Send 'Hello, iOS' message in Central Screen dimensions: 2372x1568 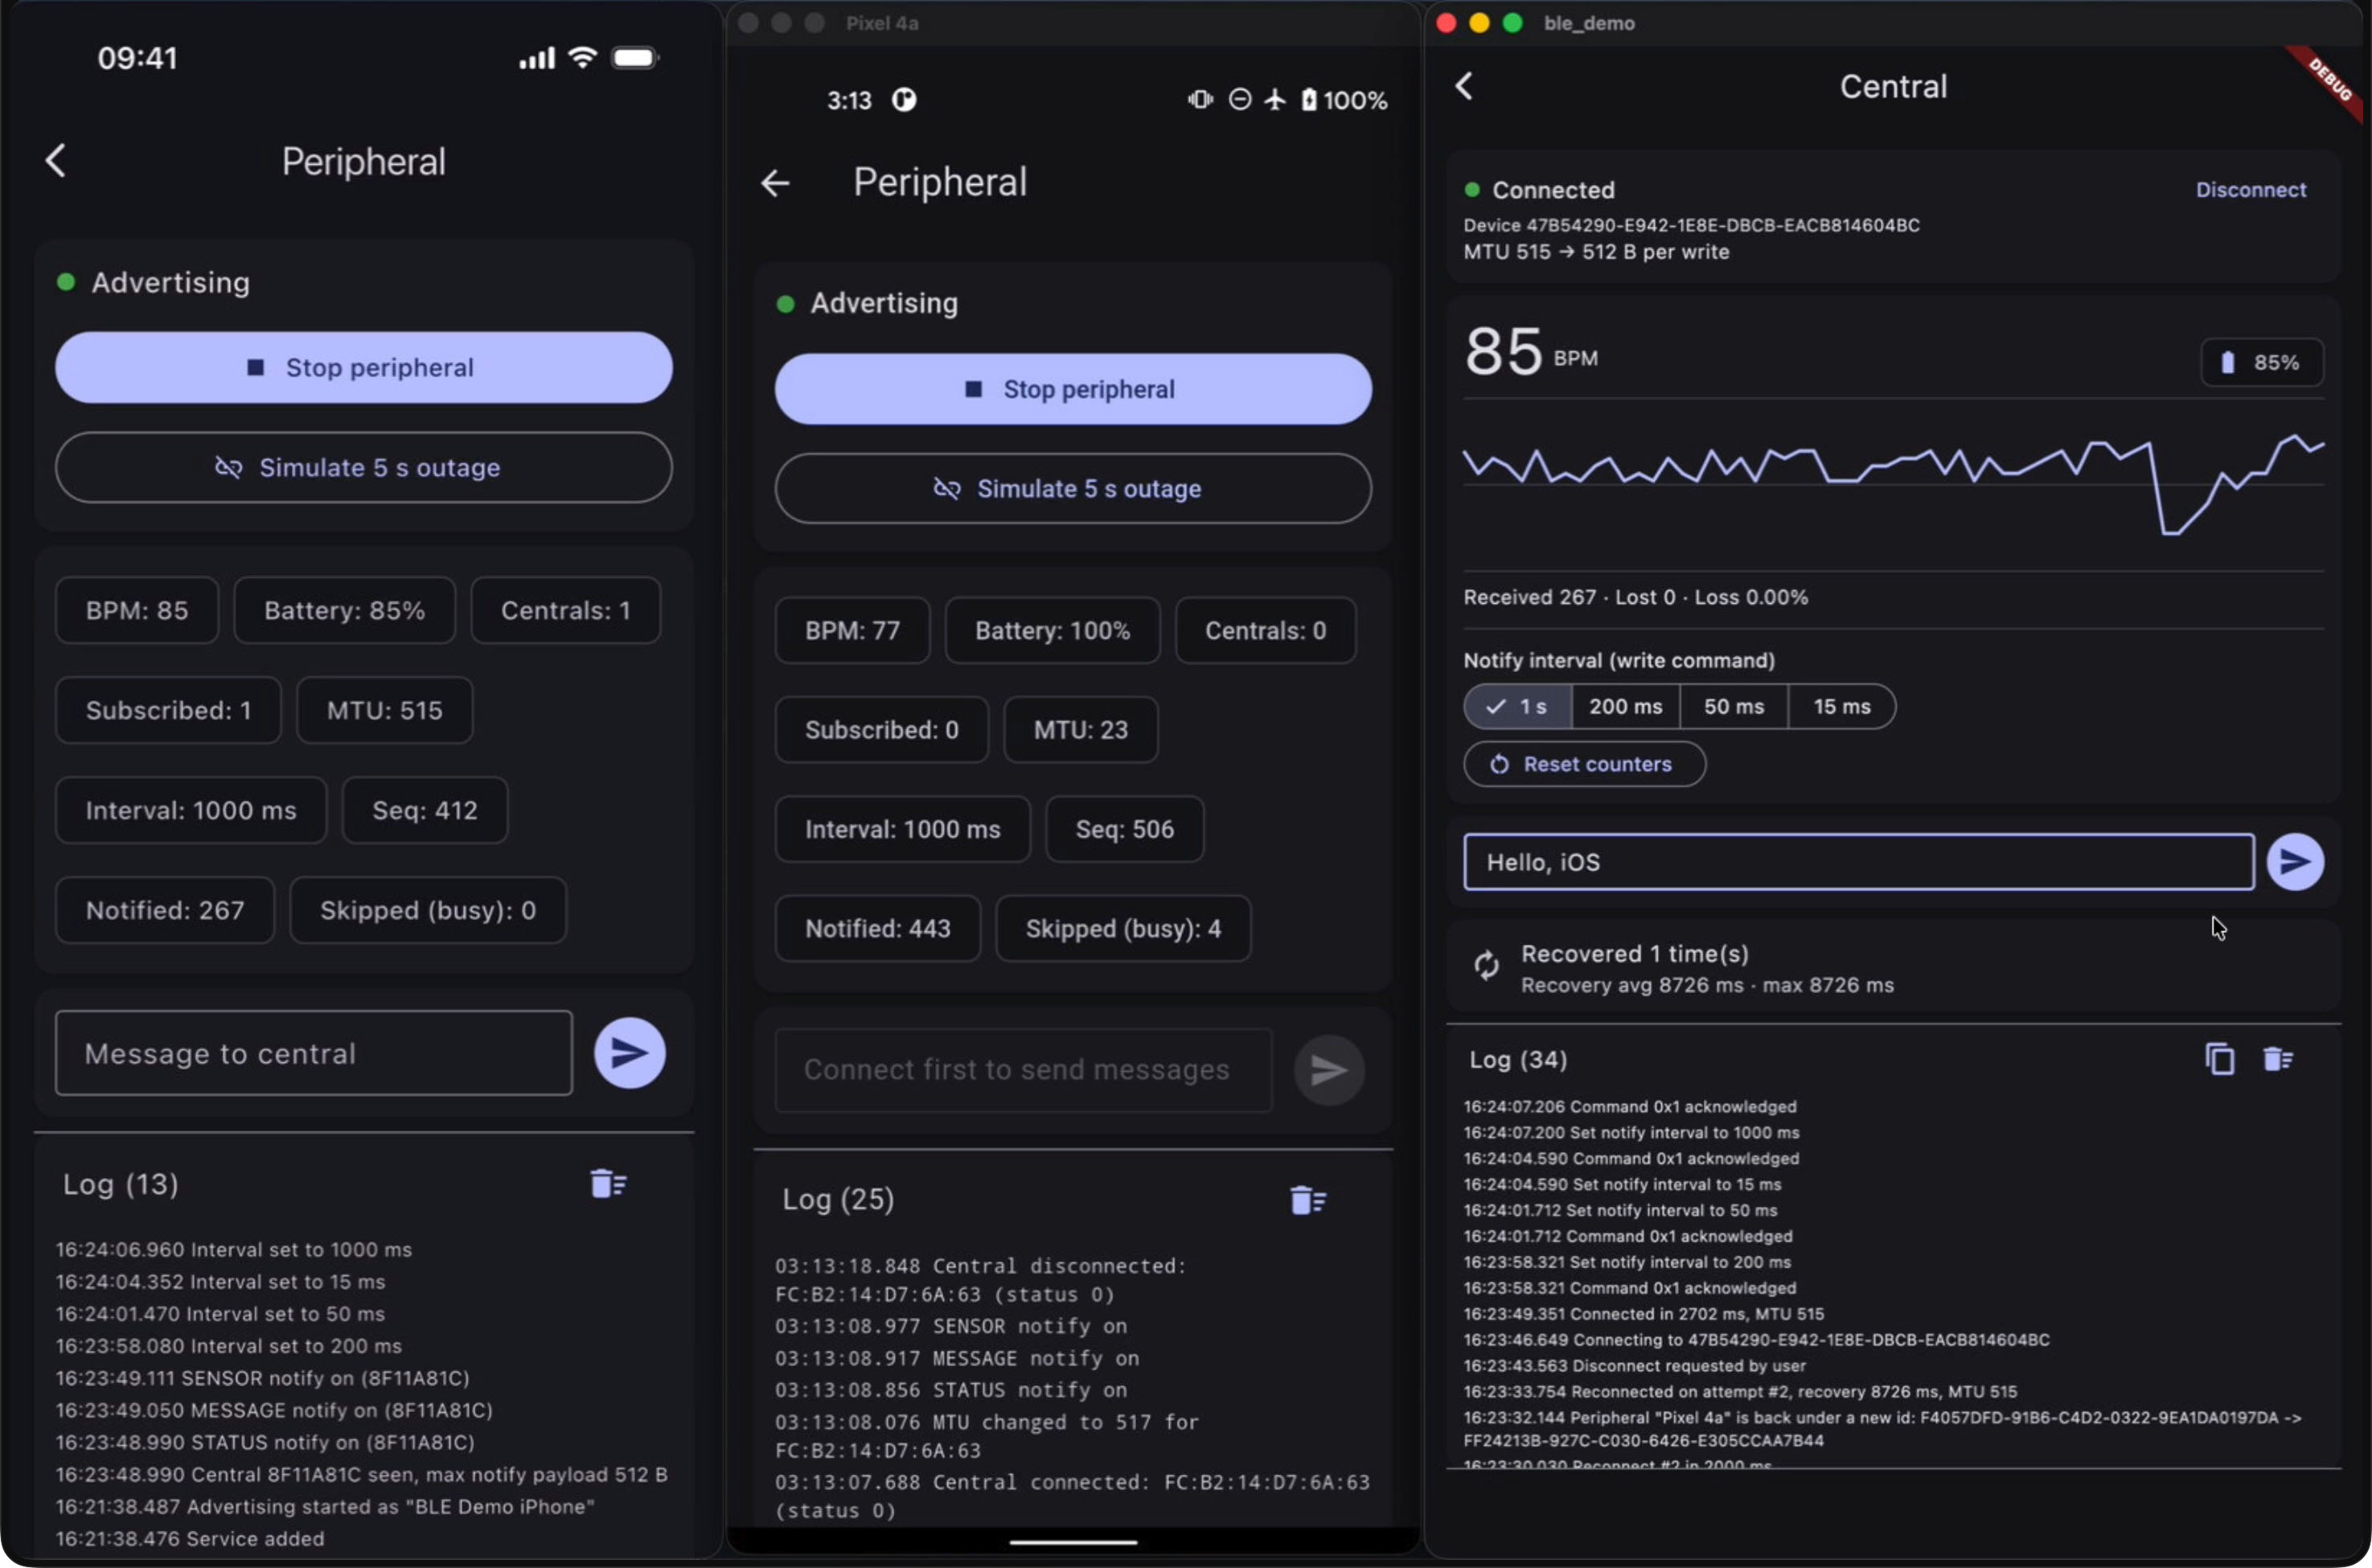[x=2295, y=862]
